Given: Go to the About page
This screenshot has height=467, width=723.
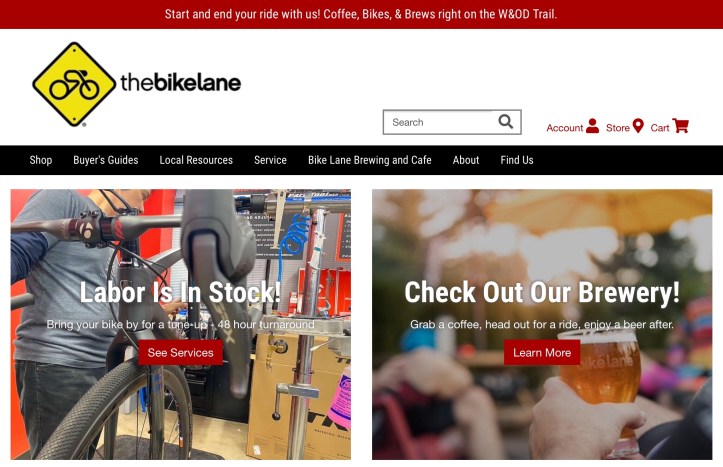Looking at the screenshot, I should tap(466, 160).
